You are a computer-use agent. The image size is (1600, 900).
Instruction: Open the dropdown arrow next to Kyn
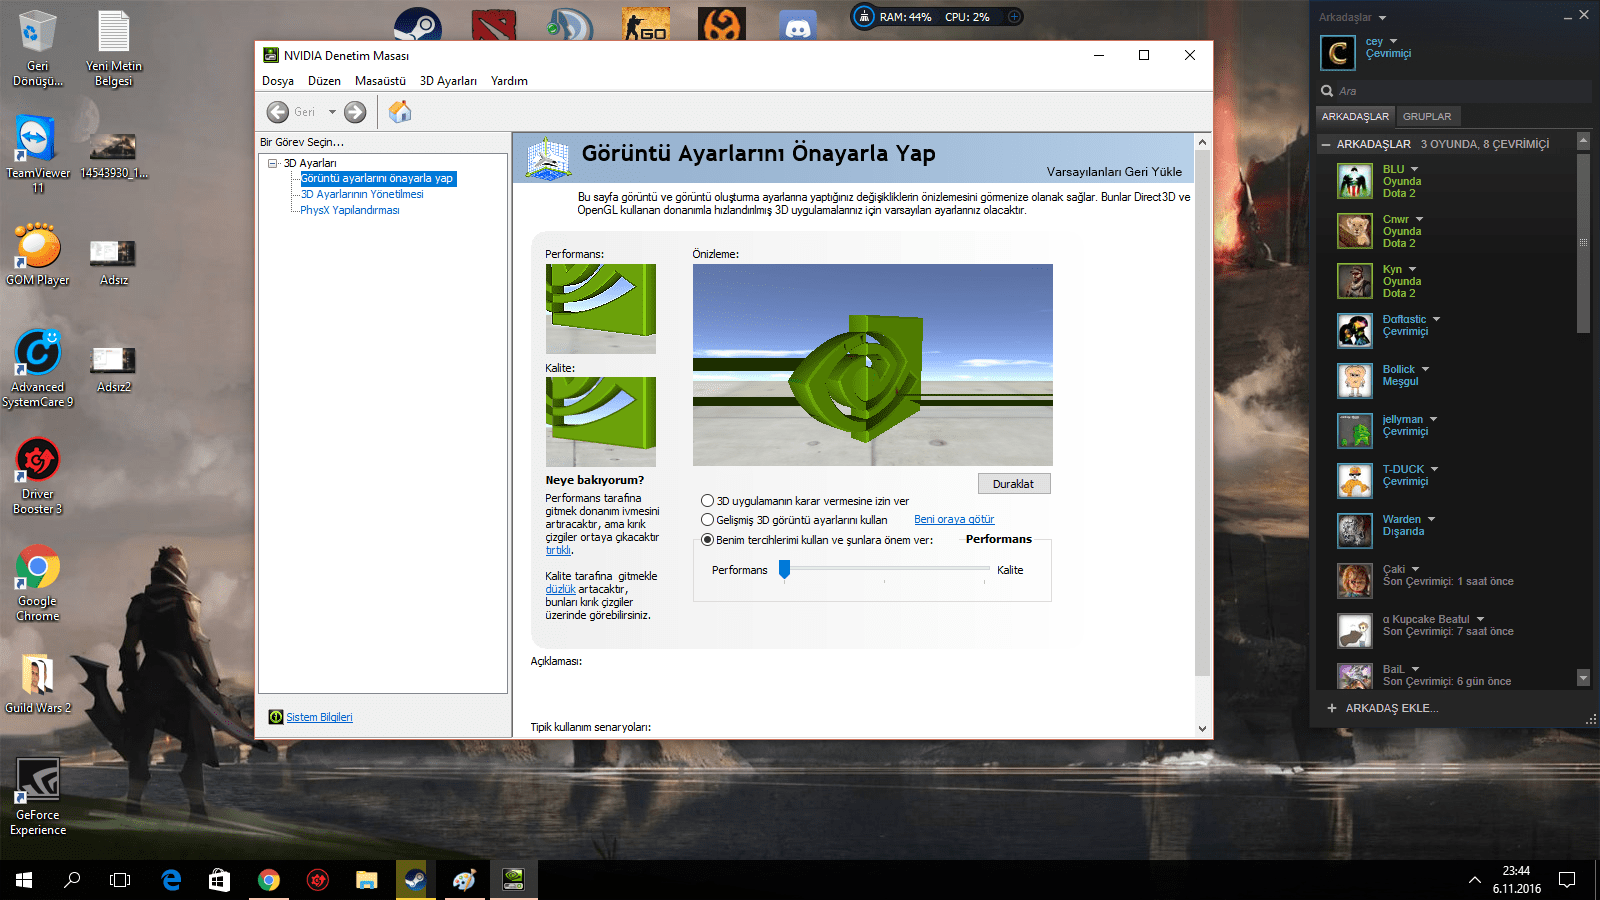click(1412, 269)
